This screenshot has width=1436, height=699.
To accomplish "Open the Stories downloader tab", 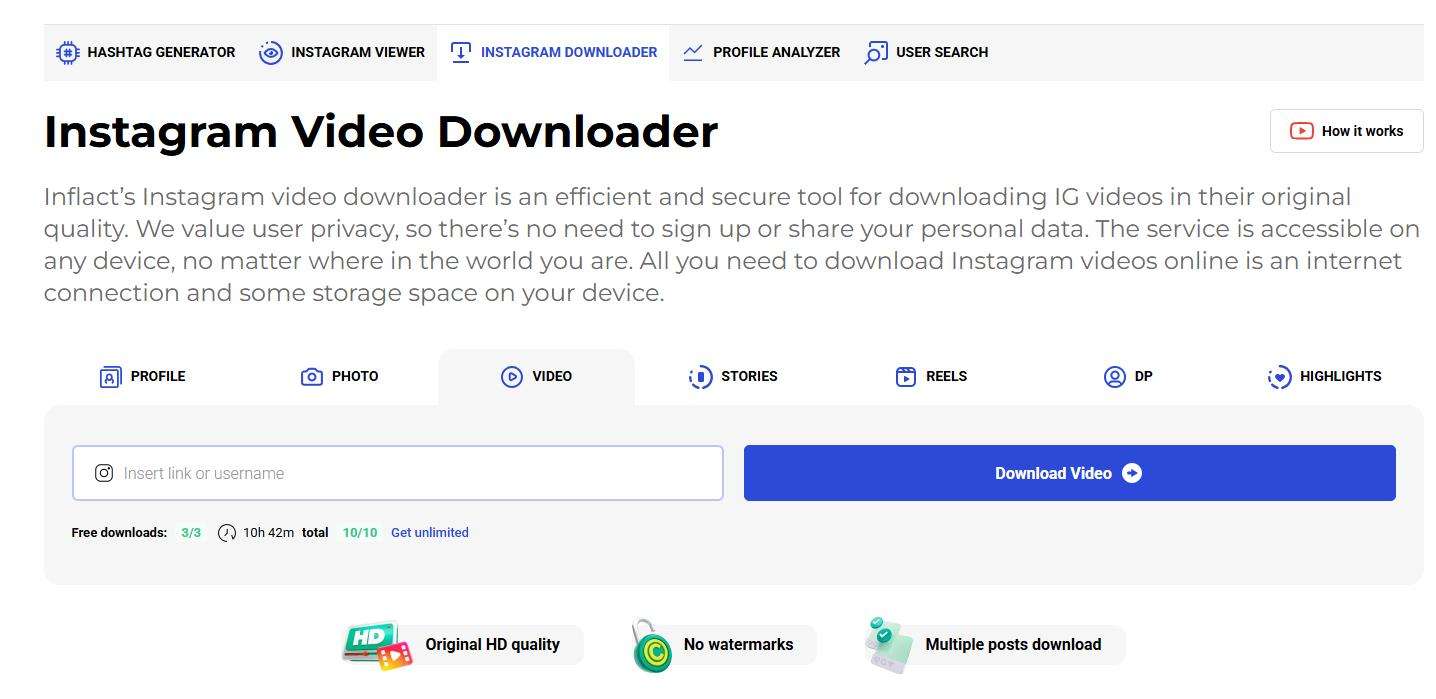I will (x=732, y=376).
